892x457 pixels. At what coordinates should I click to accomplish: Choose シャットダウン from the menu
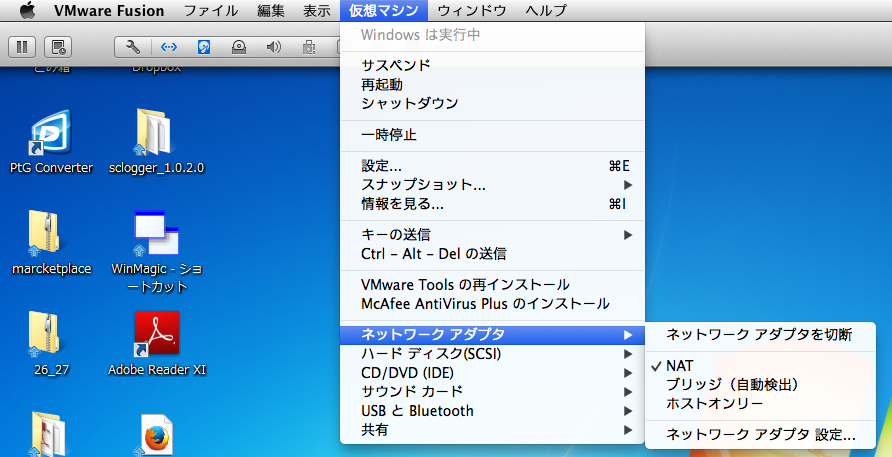[492, 104]
